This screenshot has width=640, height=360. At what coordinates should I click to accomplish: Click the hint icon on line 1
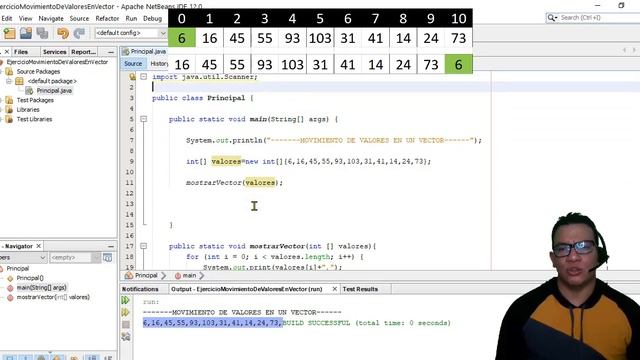(x=132, y=77)
